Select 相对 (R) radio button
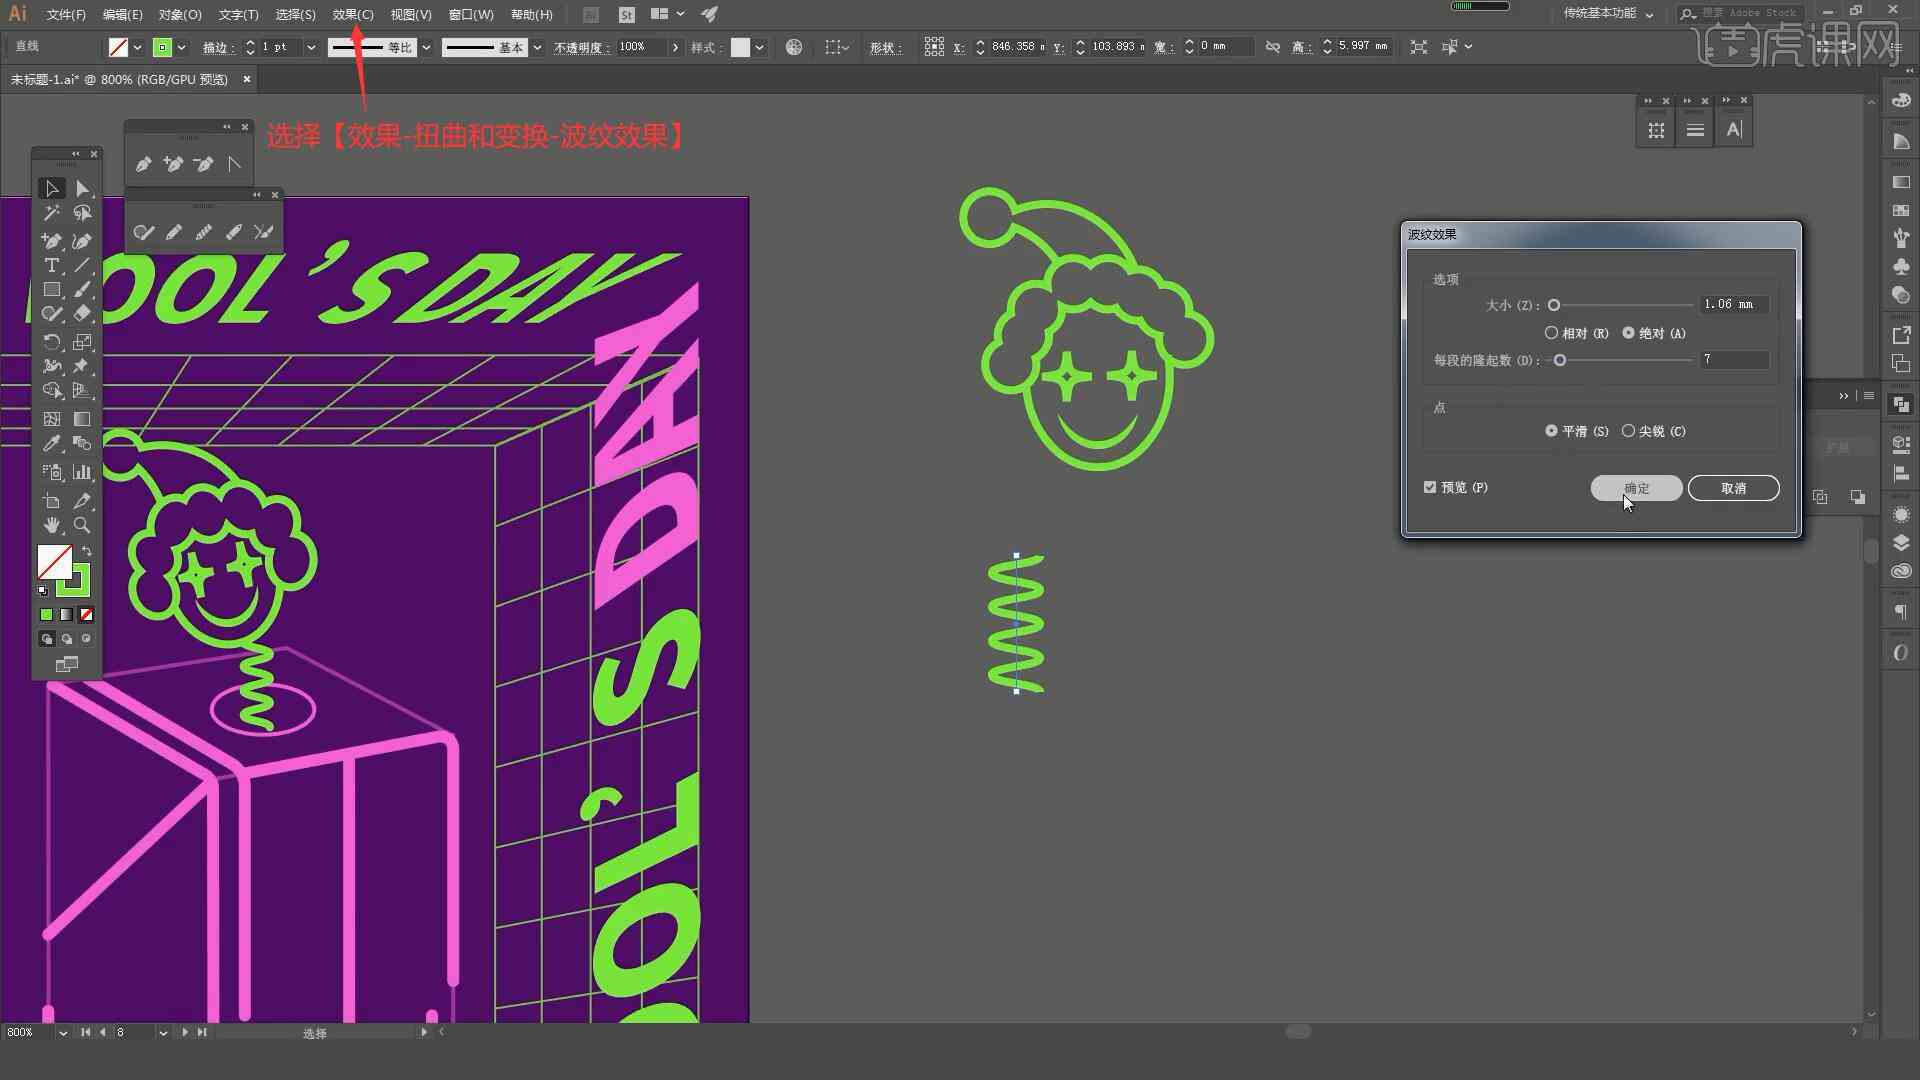1920x1080 pixels. click(x=1551, y=332)
